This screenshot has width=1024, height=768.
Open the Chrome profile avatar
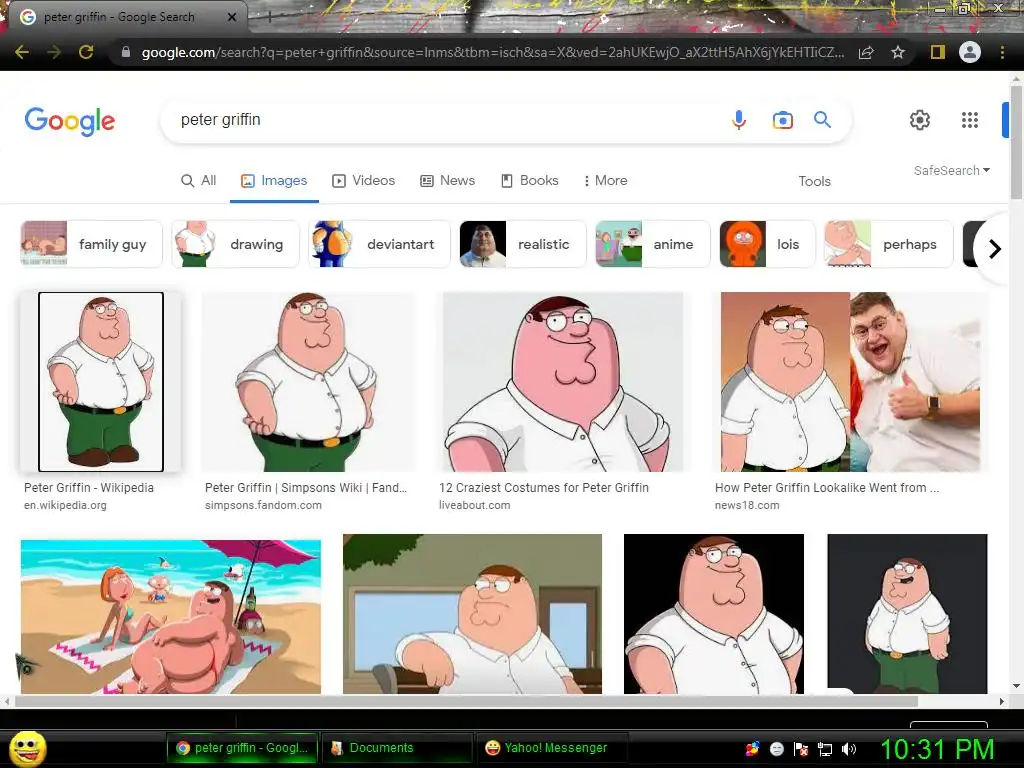[x=970, y=52]
